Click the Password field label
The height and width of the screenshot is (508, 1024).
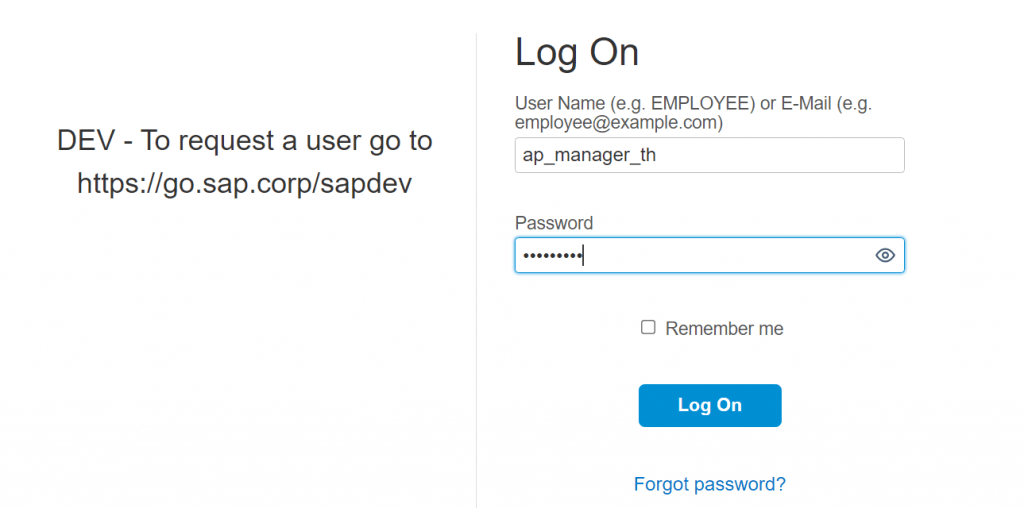[x=554, y=223]
